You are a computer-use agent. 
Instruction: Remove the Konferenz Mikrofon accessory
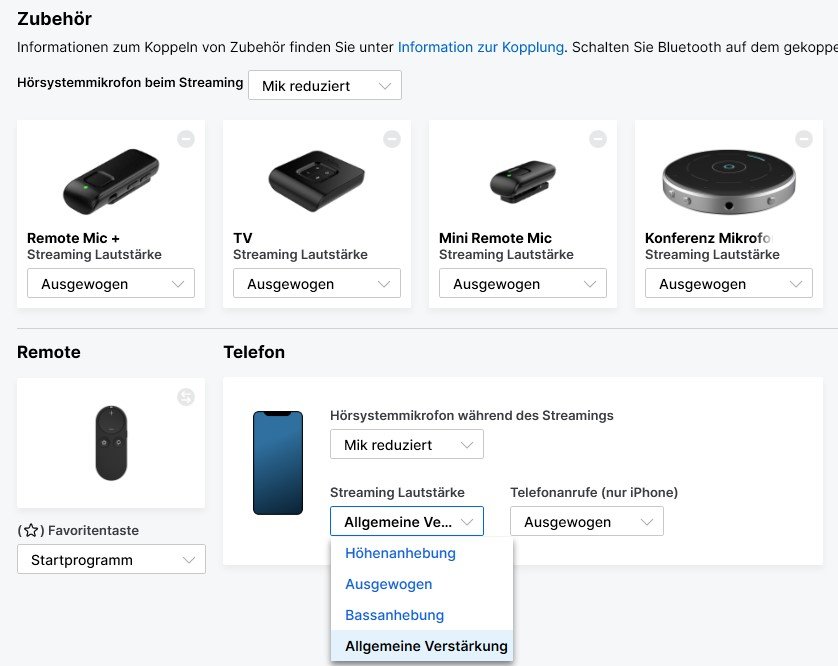(804, 140)
